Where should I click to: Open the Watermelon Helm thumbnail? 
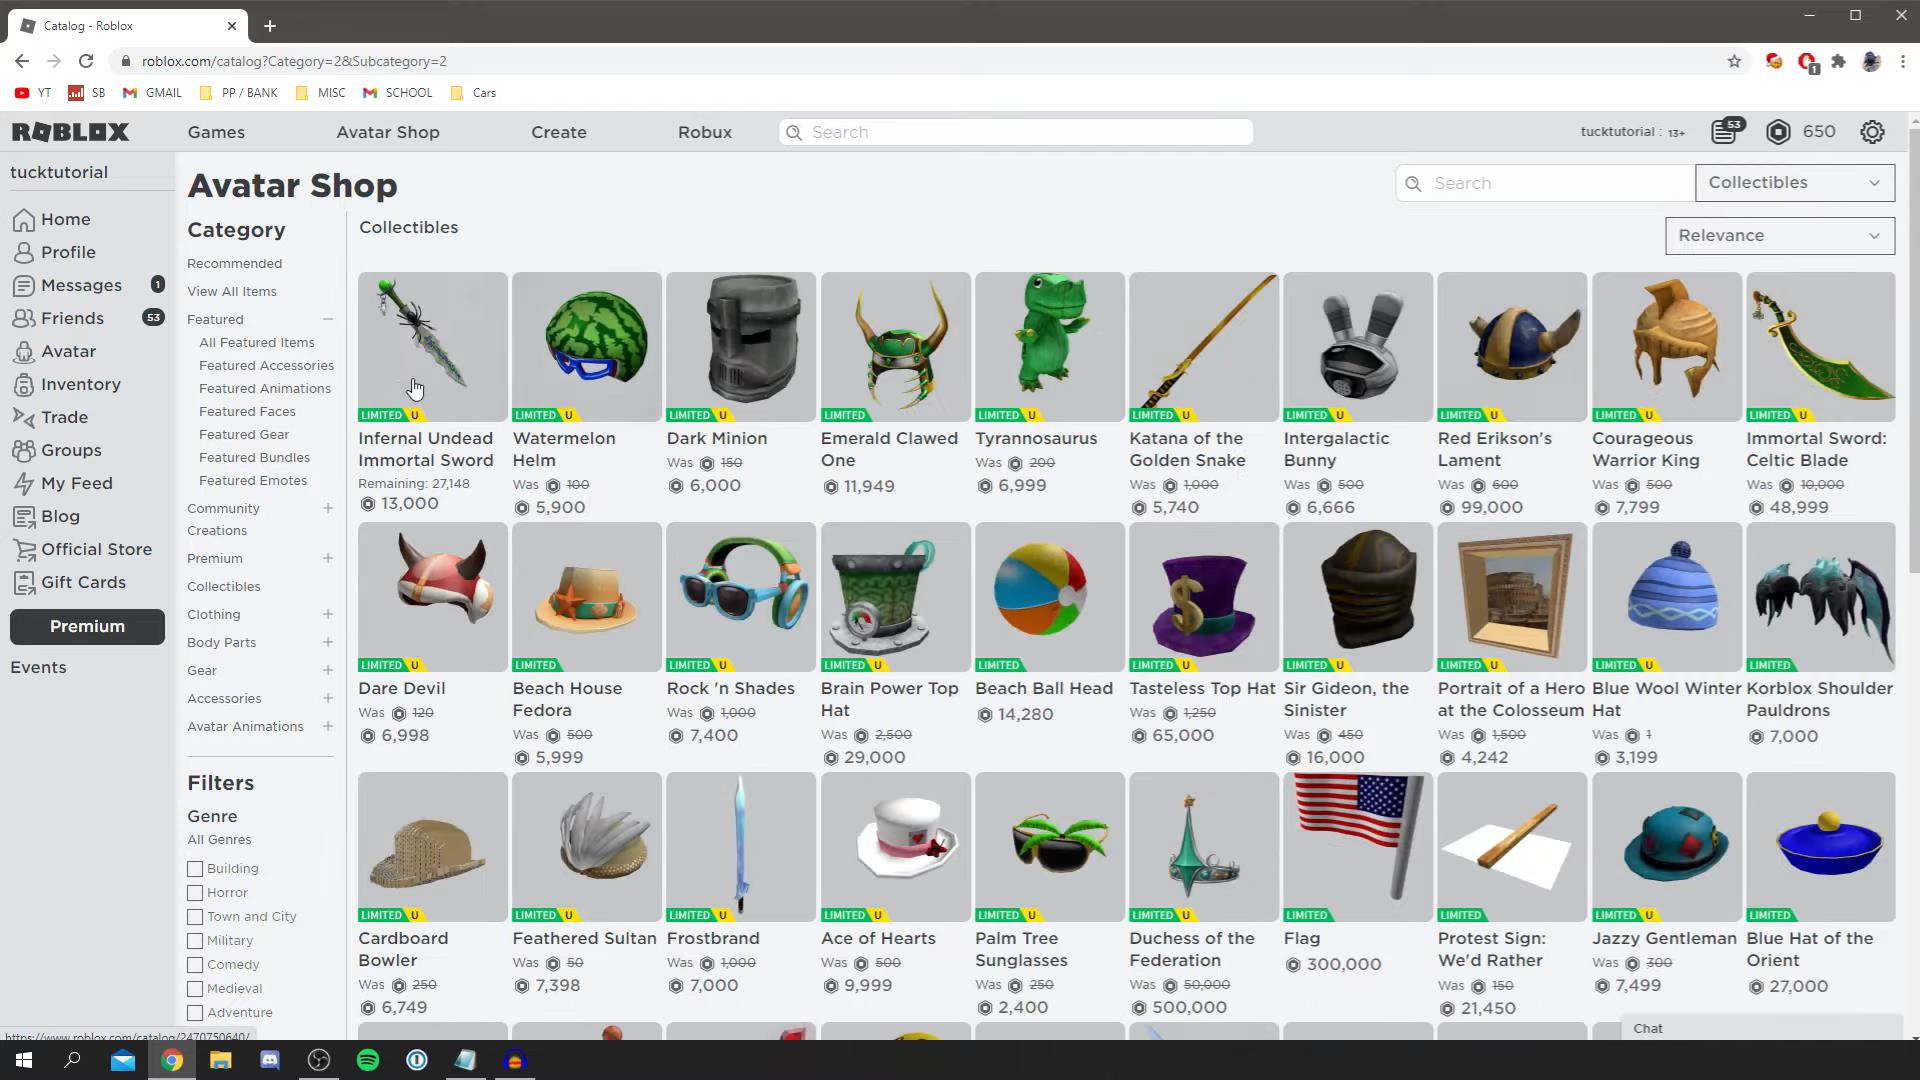587,347
